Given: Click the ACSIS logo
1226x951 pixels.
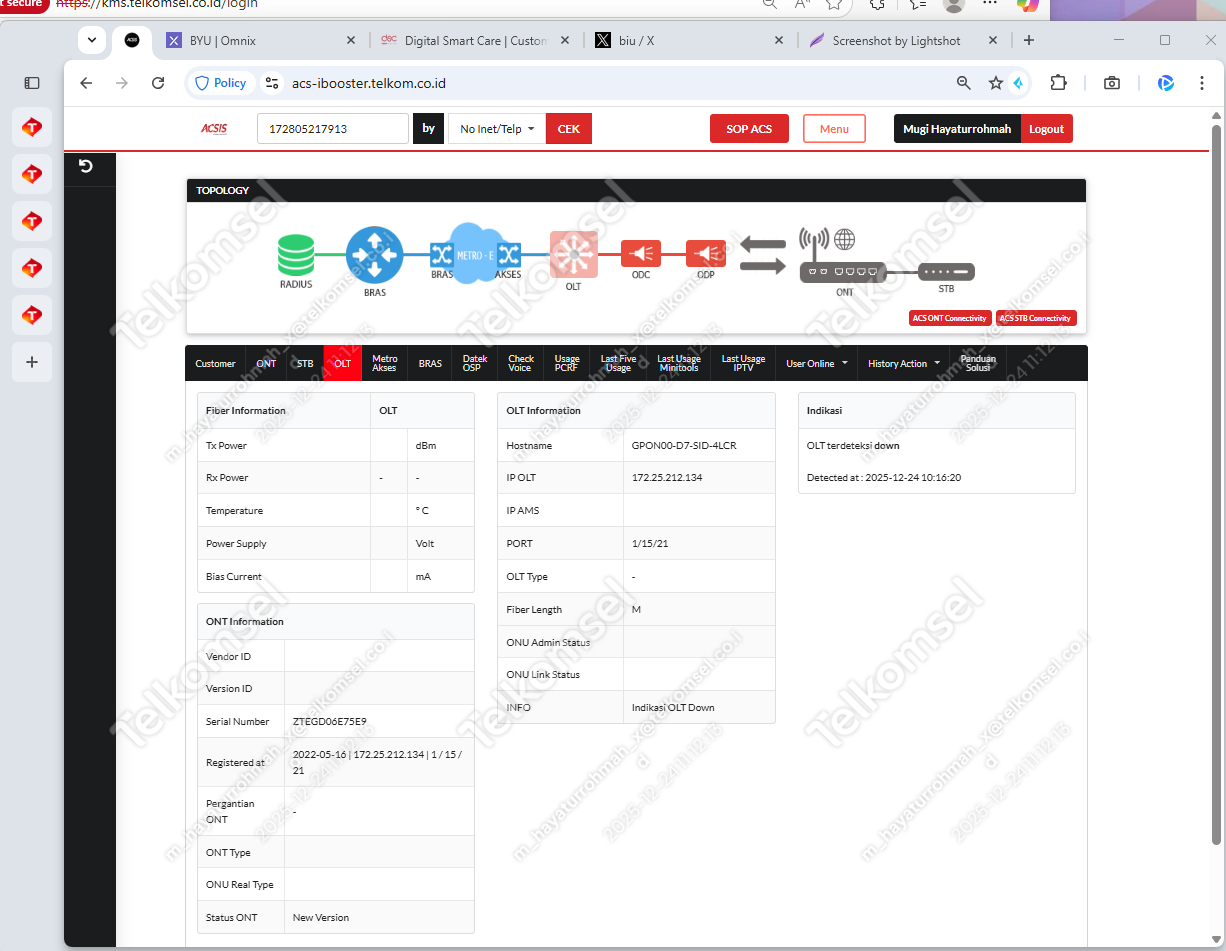Looking at the screenshot, I should (215, 128).
